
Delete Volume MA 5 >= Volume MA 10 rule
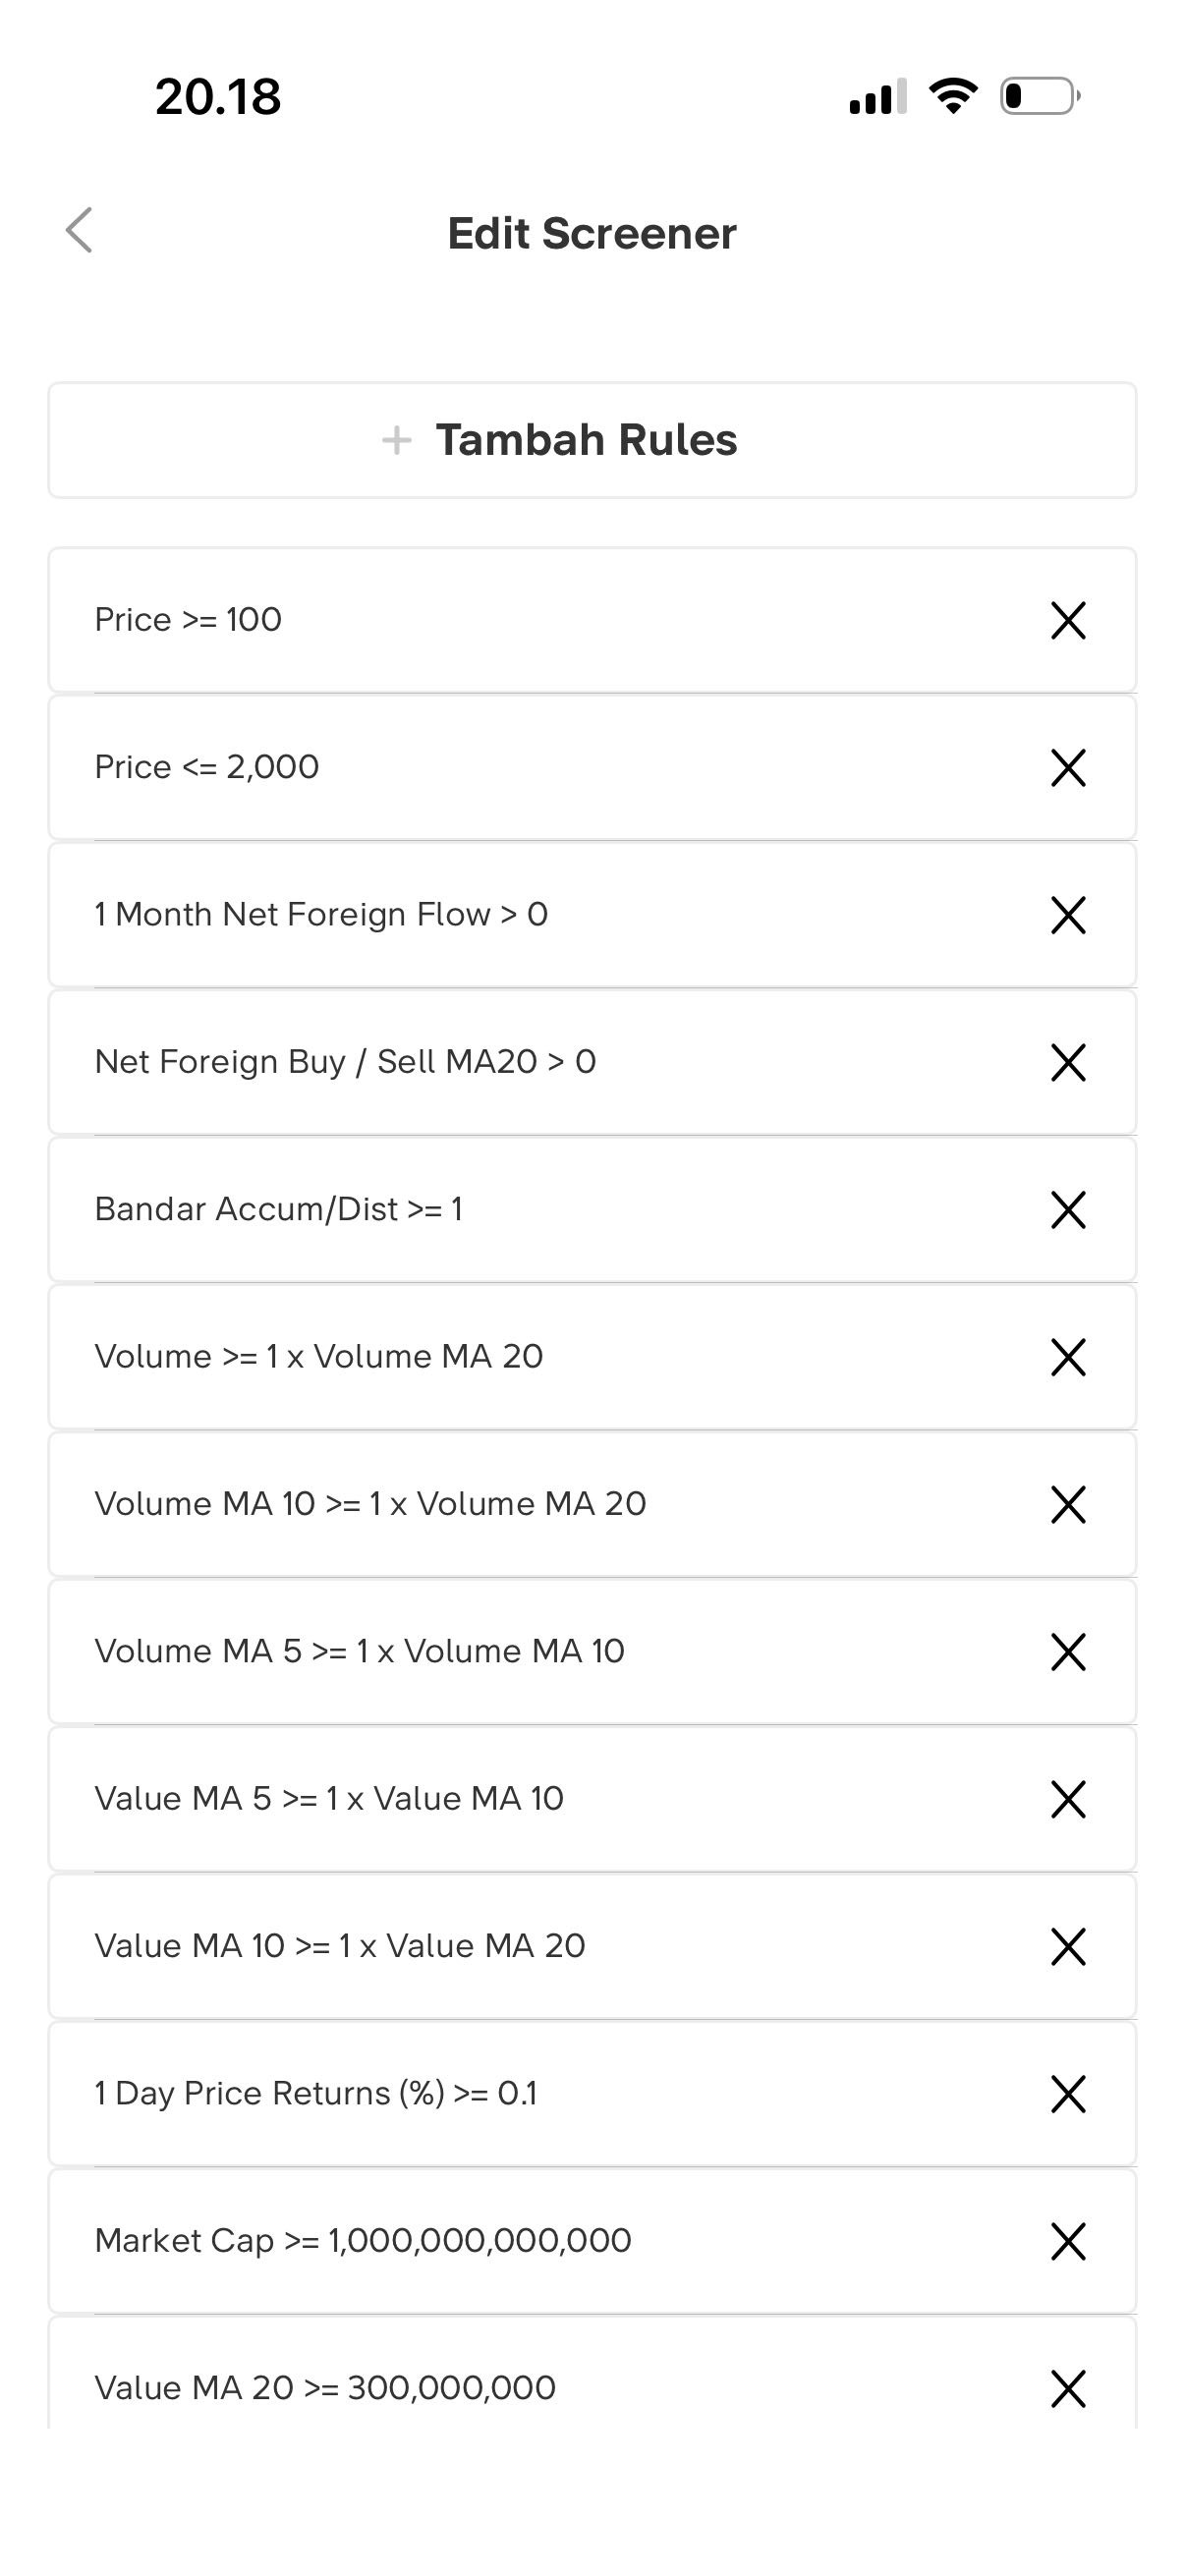[x=1068, y=1651]
